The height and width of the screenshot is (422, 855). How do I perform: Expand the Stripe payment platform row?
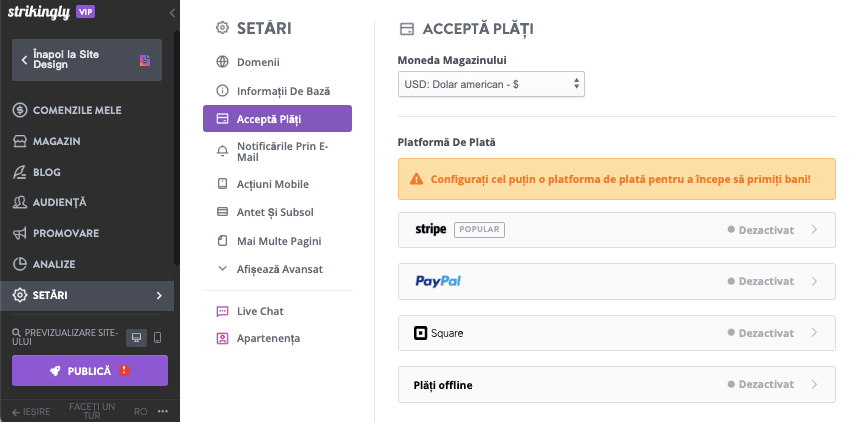[x=617, y=230]
